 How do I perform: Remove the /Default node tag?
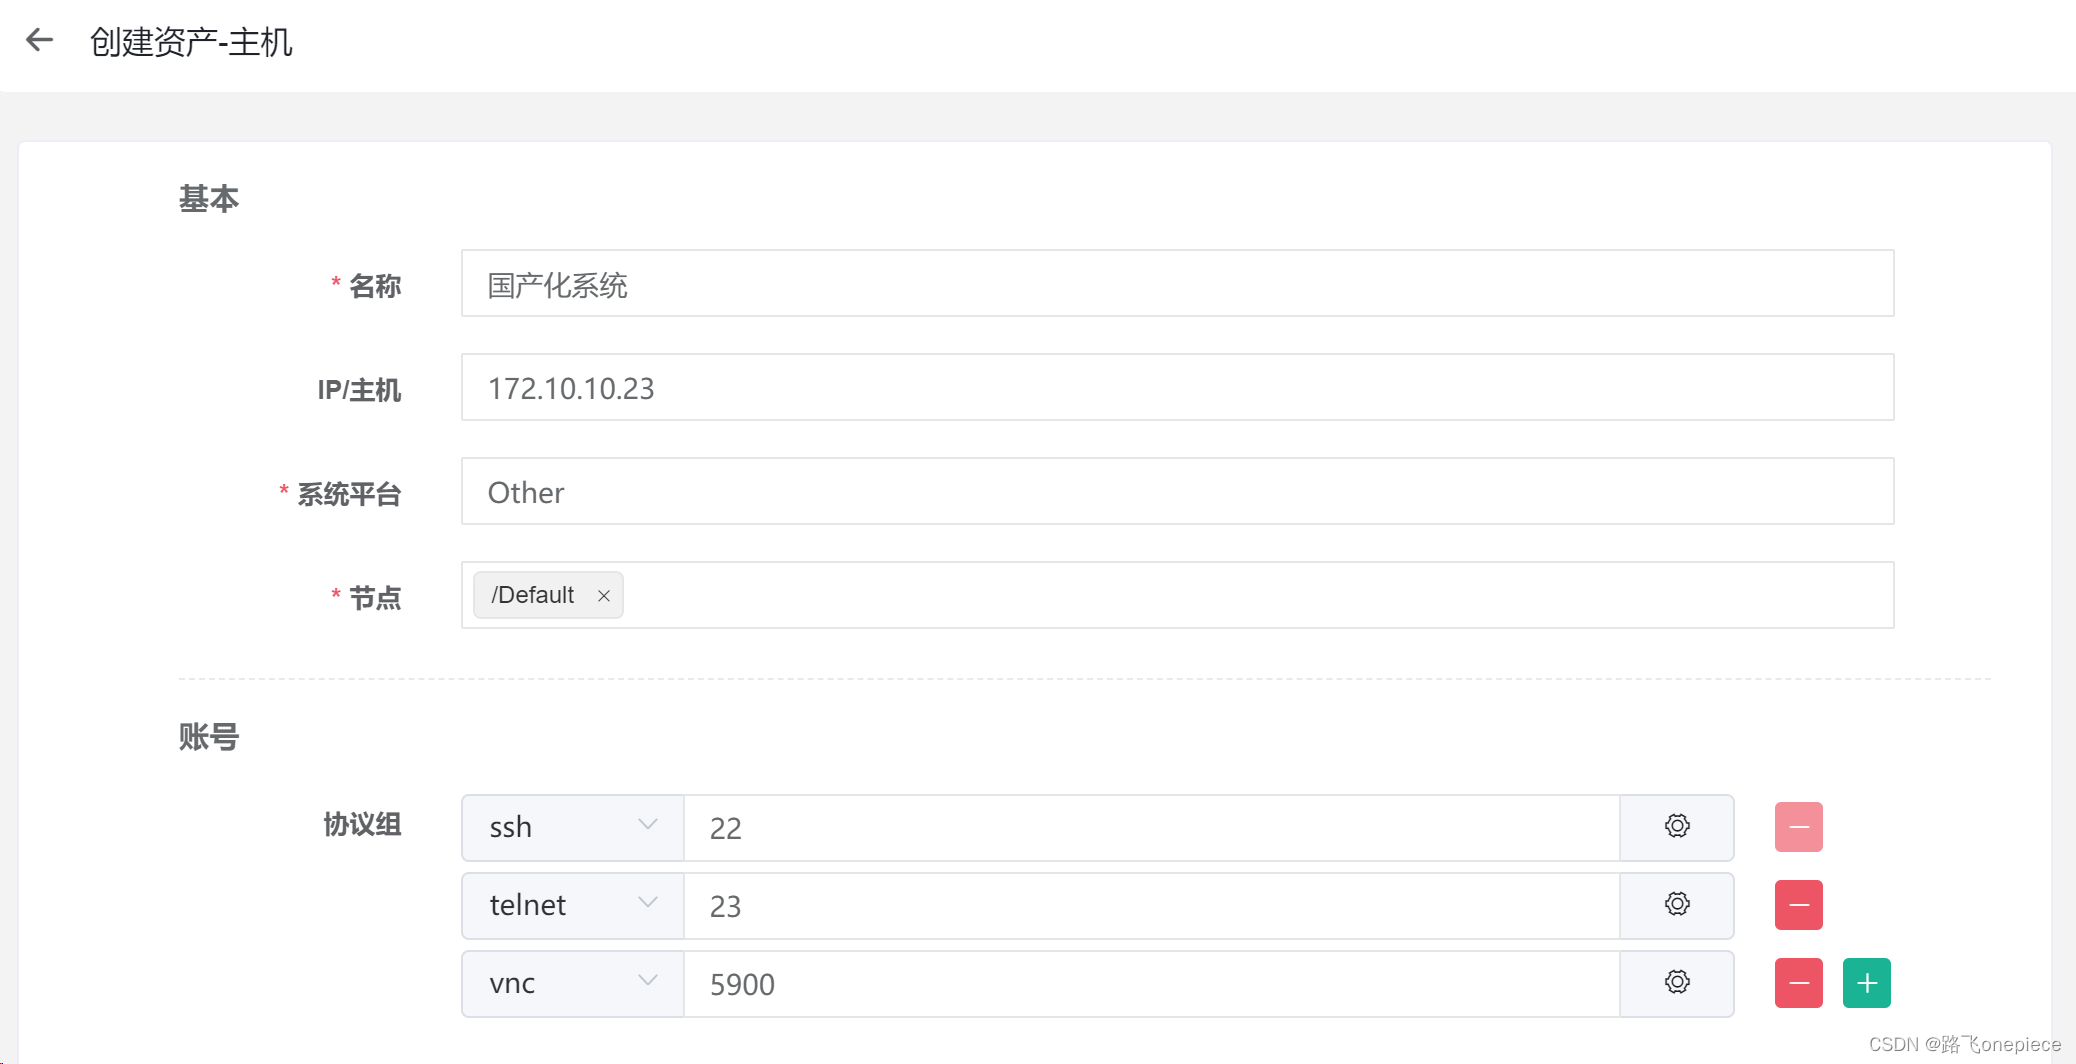click(x=603, y=596)
